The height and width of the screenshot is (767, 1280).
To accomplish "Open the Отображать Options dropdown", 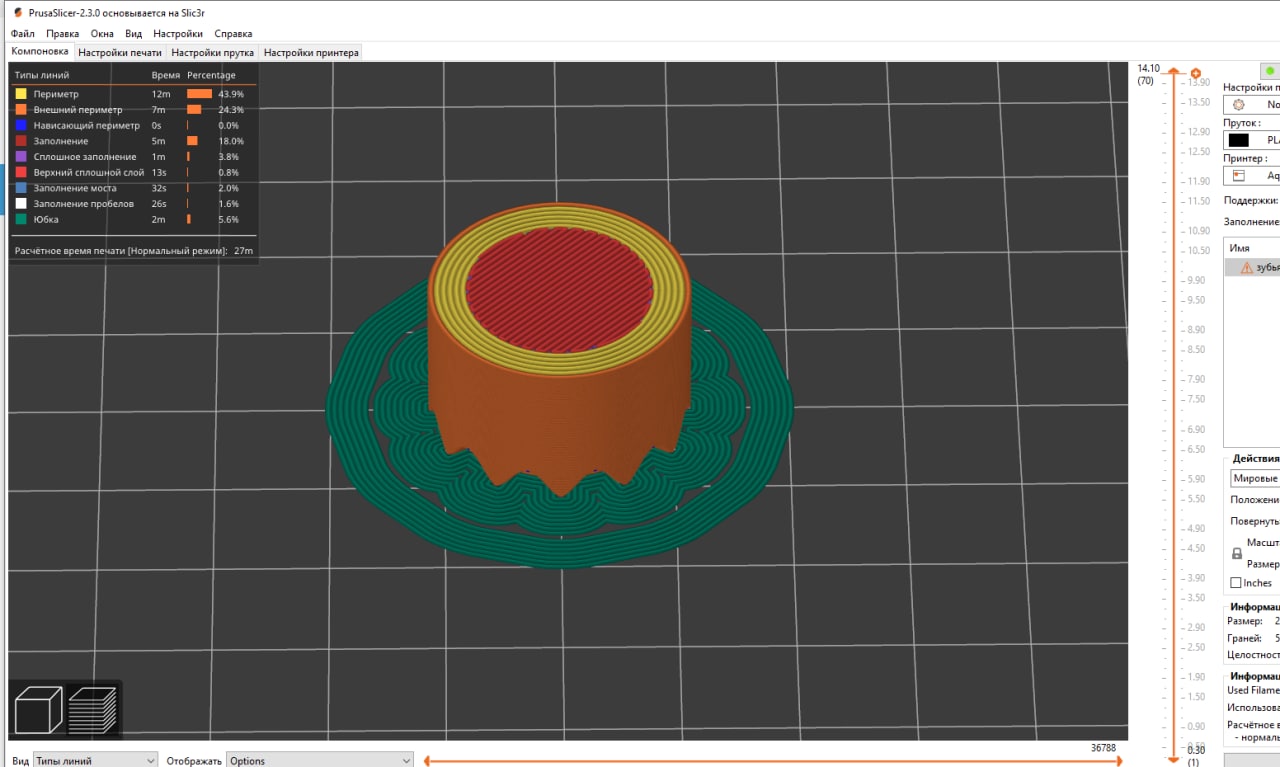I will pyautogui.click(x=320, y=760).
